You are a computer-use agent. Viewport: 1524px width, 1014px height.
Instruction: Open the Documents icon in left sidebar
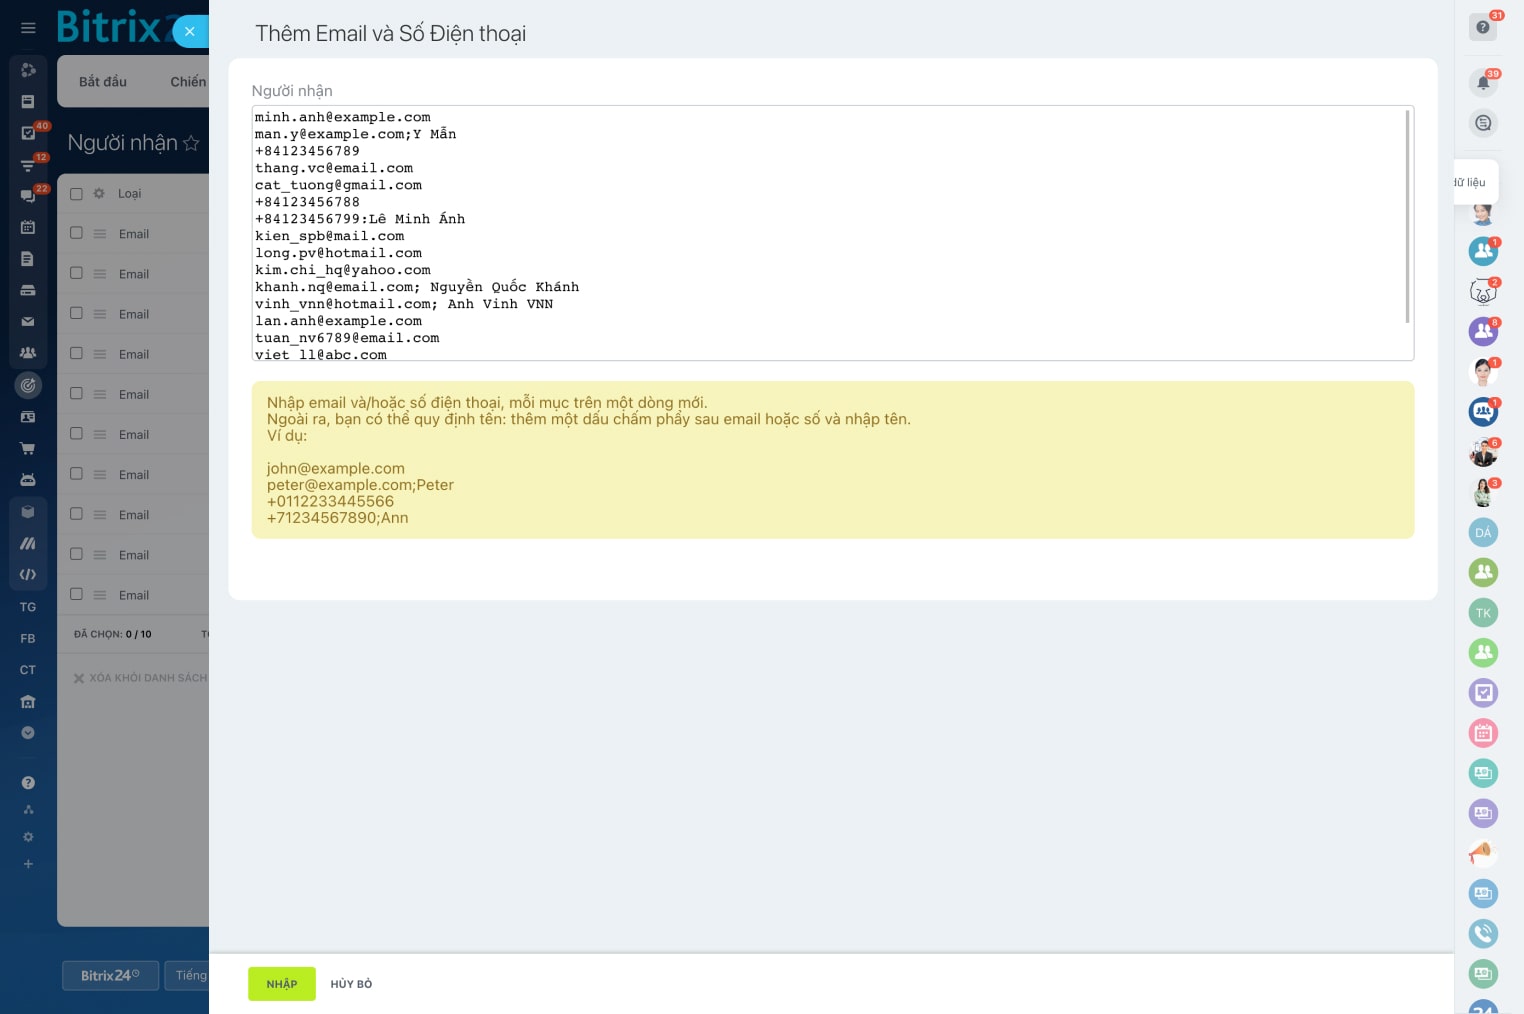click(x=28, y=259)
